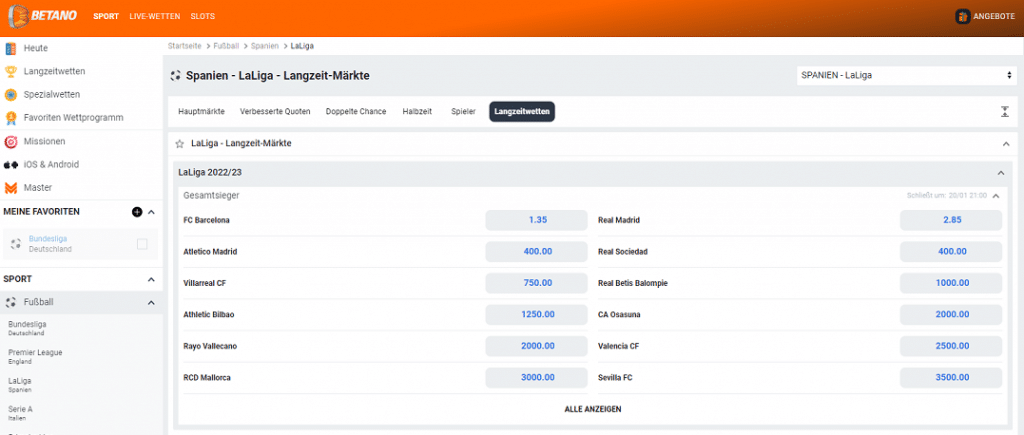Select CA Osasuna odds 2000.00
The width and height of the screenshot is (1024, 435).
pyautogui.click(x=951, y=314)
